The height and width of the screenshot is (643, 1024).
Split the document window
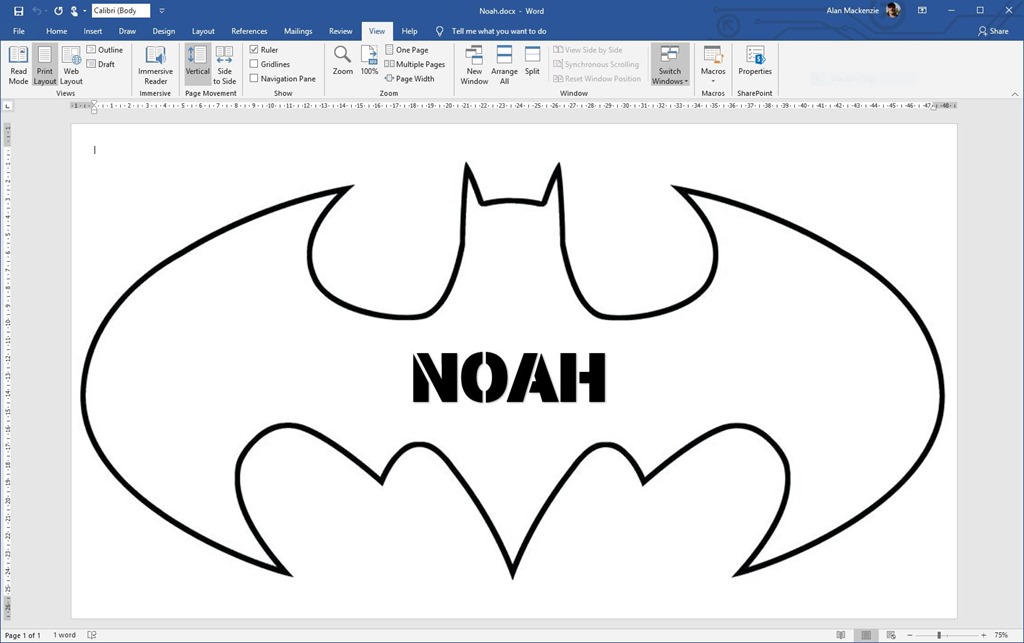532,60
